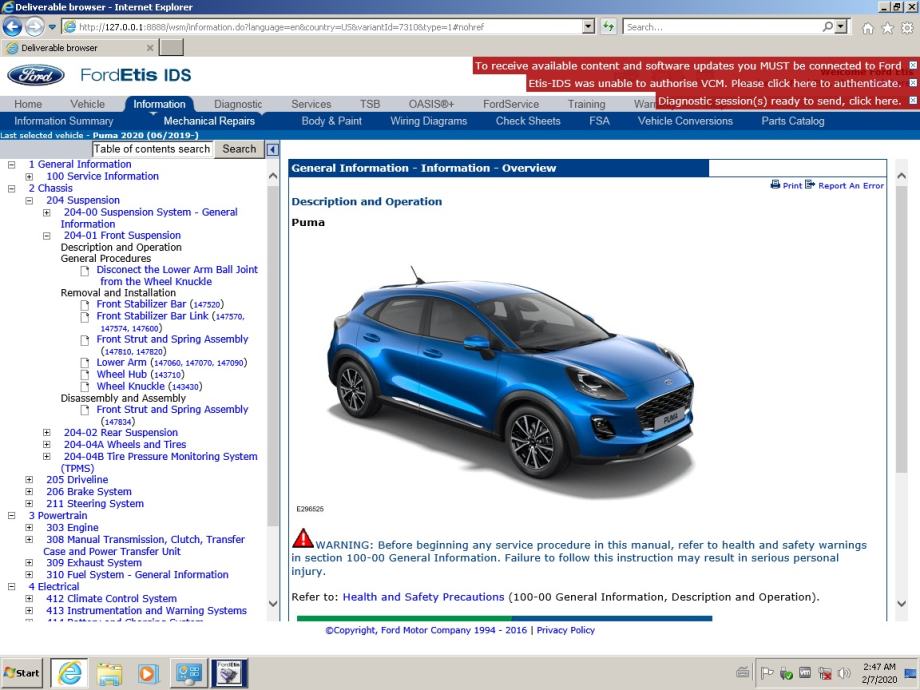Close the software updates connection notification

(912, 65)
